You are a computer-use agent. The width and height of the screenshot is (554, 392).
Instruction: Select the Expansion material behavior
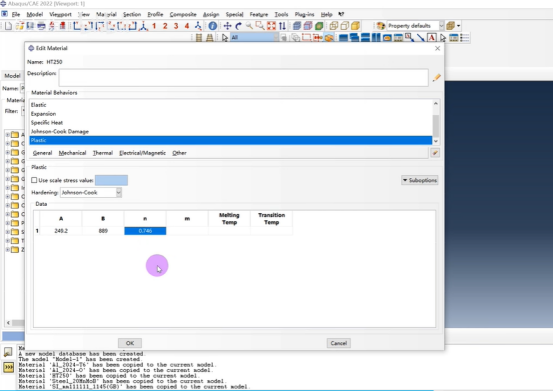click(x=230, y=114)
